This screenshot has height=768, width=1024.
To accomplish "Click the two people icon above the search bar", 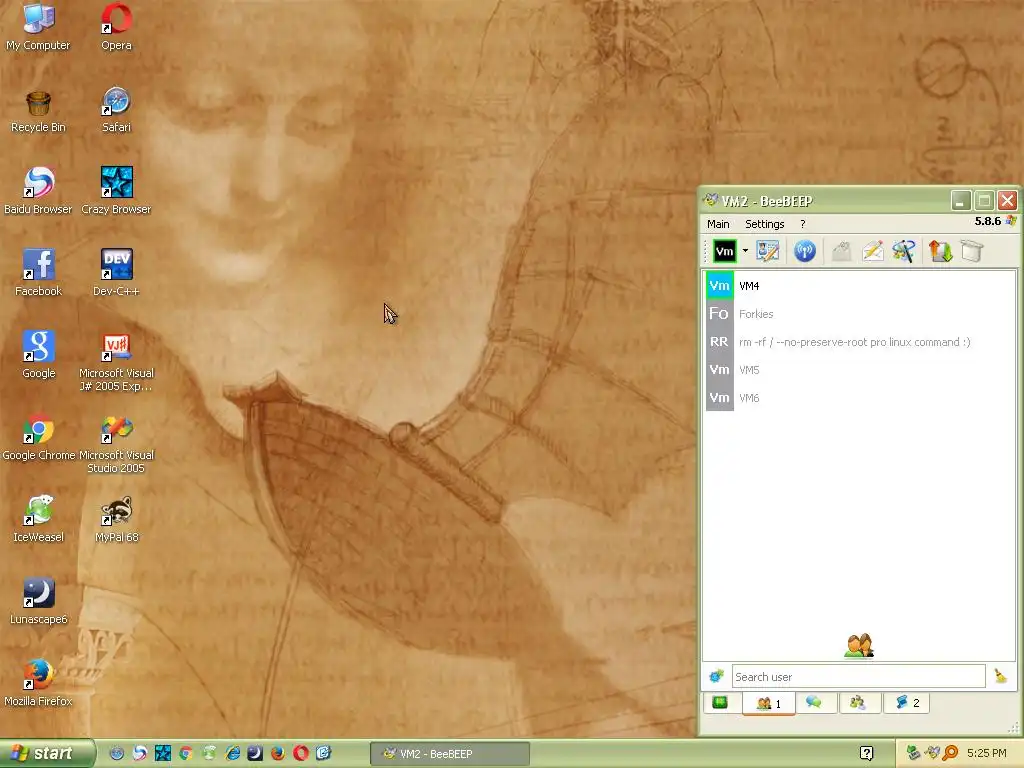I will (859, 645).
